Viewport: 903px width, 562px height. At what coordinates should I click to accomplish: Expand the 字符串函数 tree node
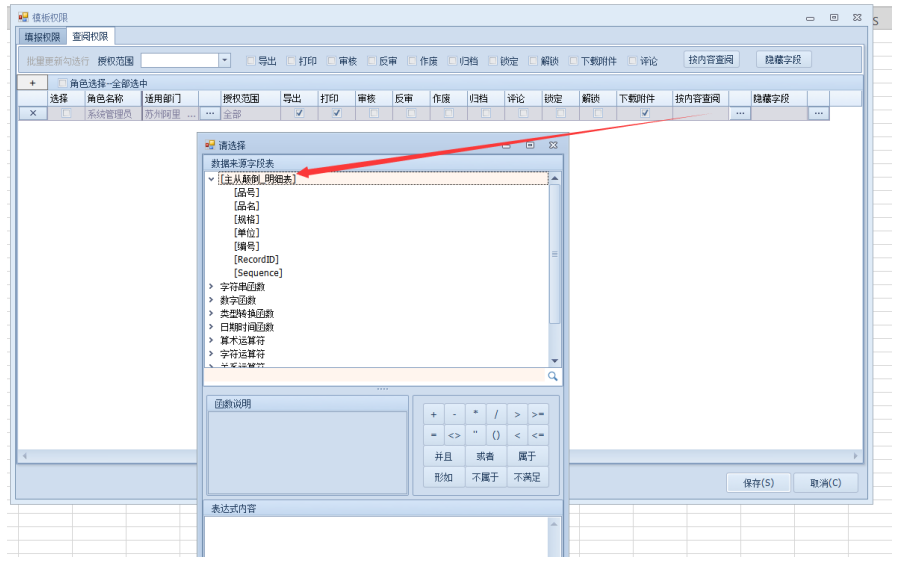[210, 287]
